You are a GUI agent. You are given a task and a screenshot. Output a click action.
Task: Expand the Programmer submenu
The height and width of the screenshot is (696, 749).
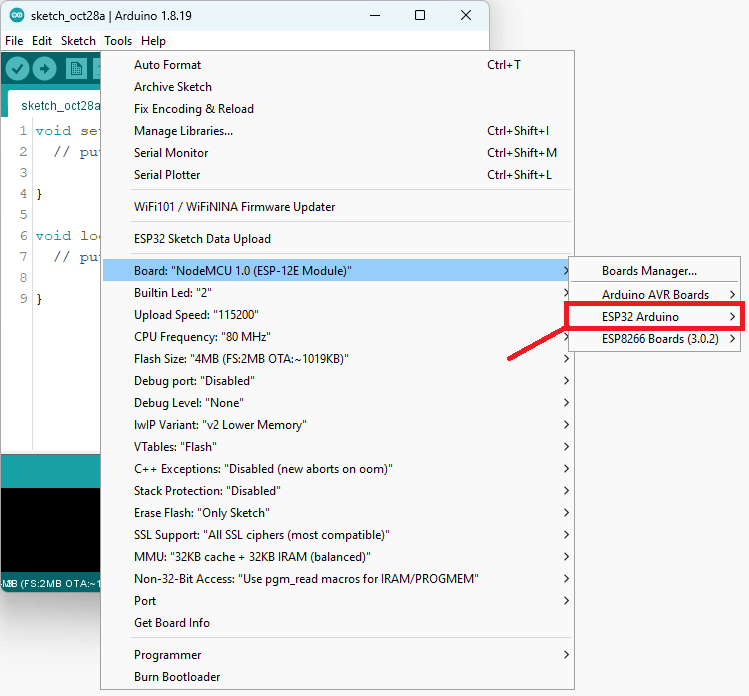coord(337,654)
